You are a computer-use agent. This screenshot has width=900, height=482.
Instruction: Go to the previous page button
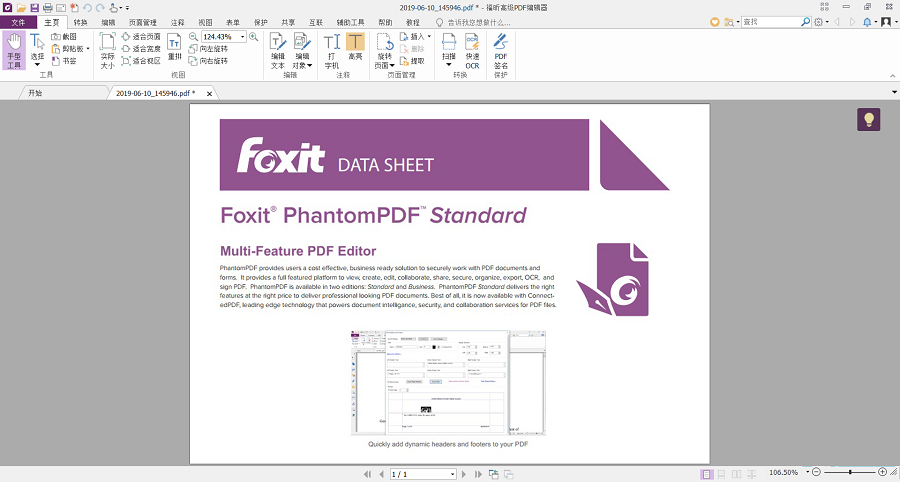381,474
